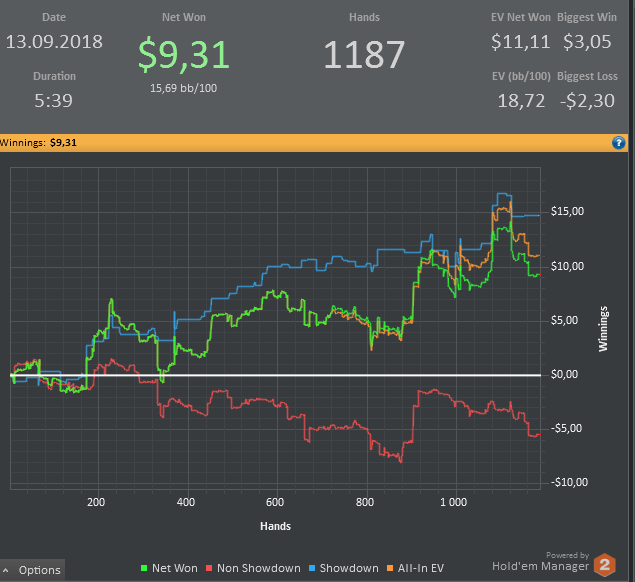Select the Non Showdown legend label
This screenshot has width=635, height=582.
(x=259, y=568)
